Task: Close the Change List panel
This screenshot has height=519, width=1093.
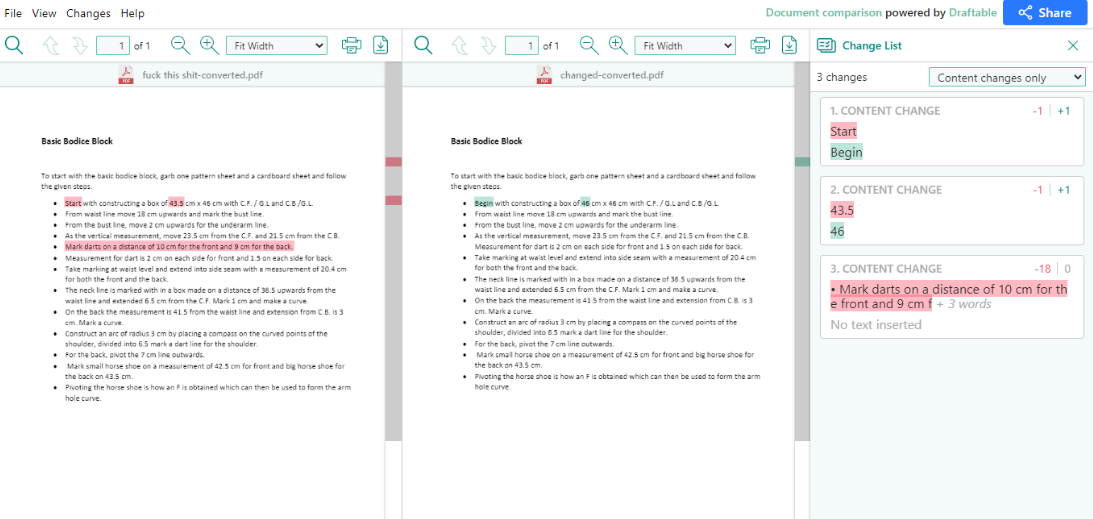Action: click(1073, 45)
